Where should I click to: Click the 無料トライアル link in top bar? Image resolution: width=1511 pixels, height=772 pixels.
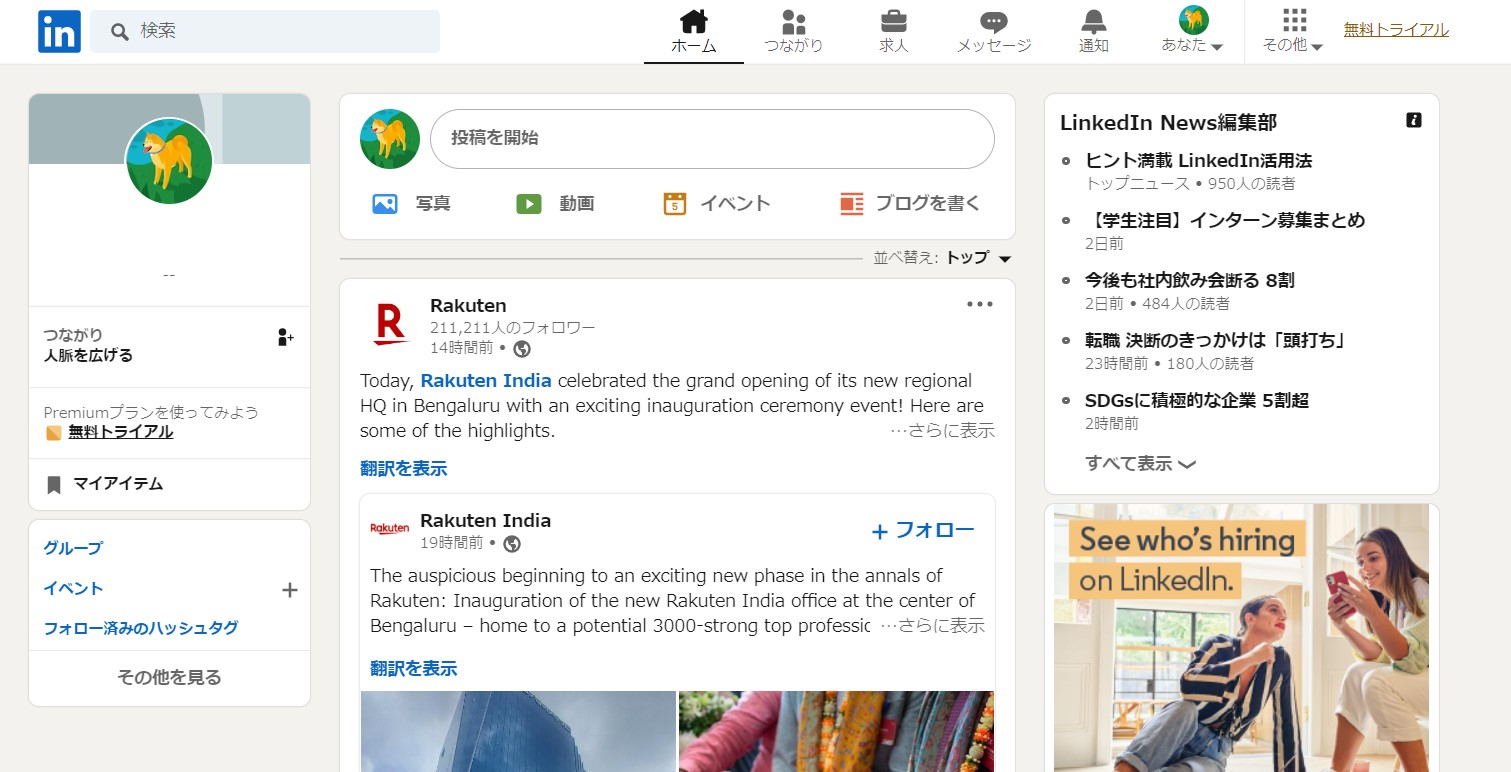(1396, 30)
